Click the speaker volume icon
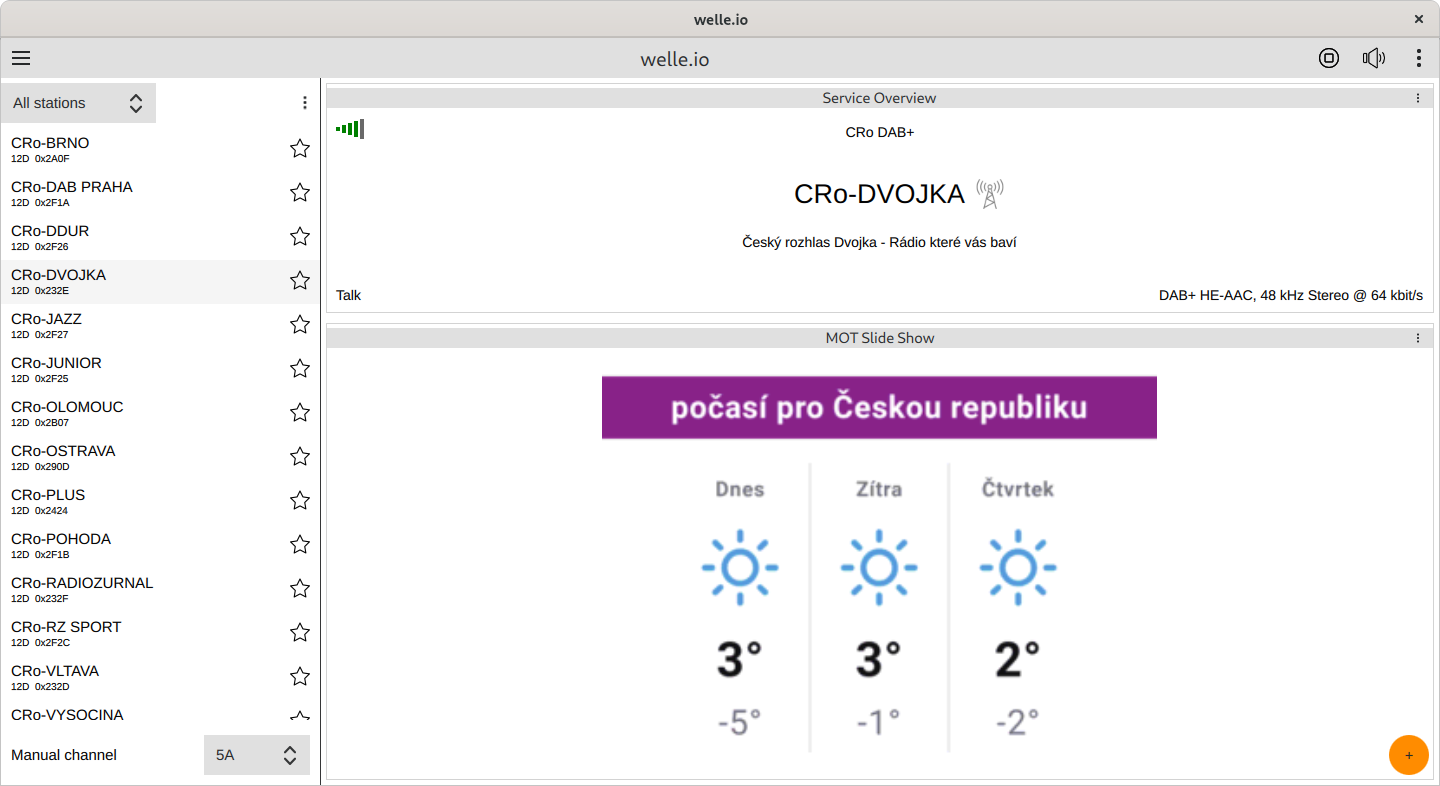The height and width of the screenshot is (786, 1440). [1374, 58]
